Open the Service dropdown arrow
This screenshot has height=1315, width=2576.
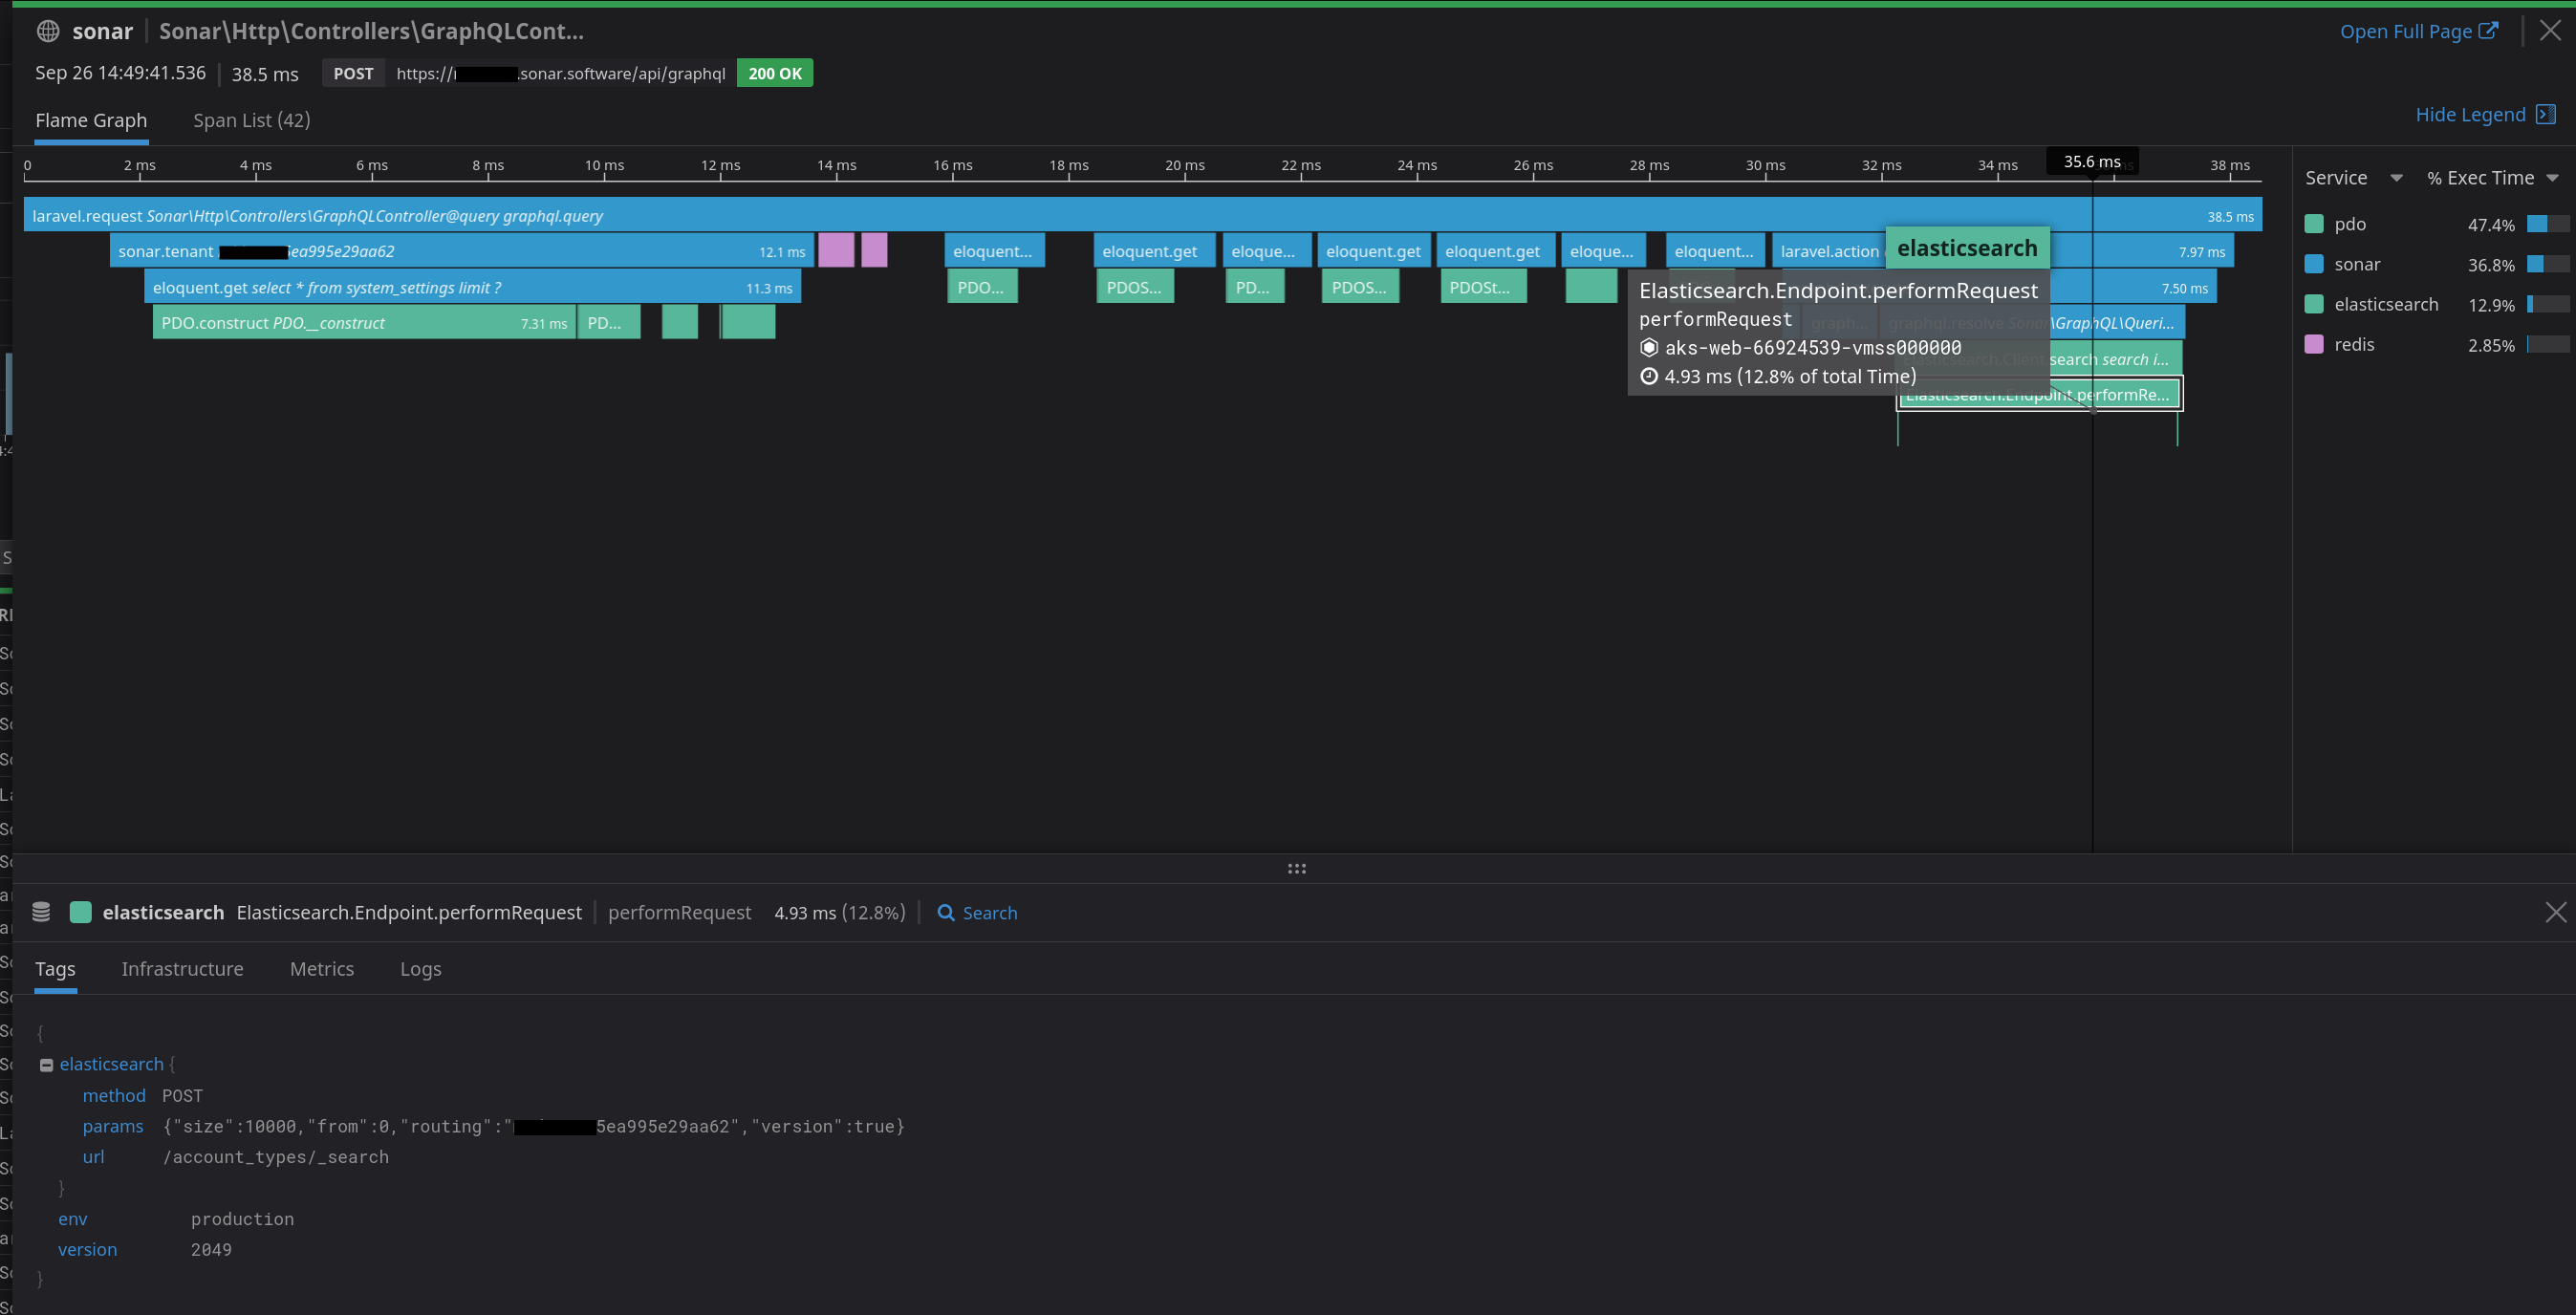click(x=2396, y=178)
